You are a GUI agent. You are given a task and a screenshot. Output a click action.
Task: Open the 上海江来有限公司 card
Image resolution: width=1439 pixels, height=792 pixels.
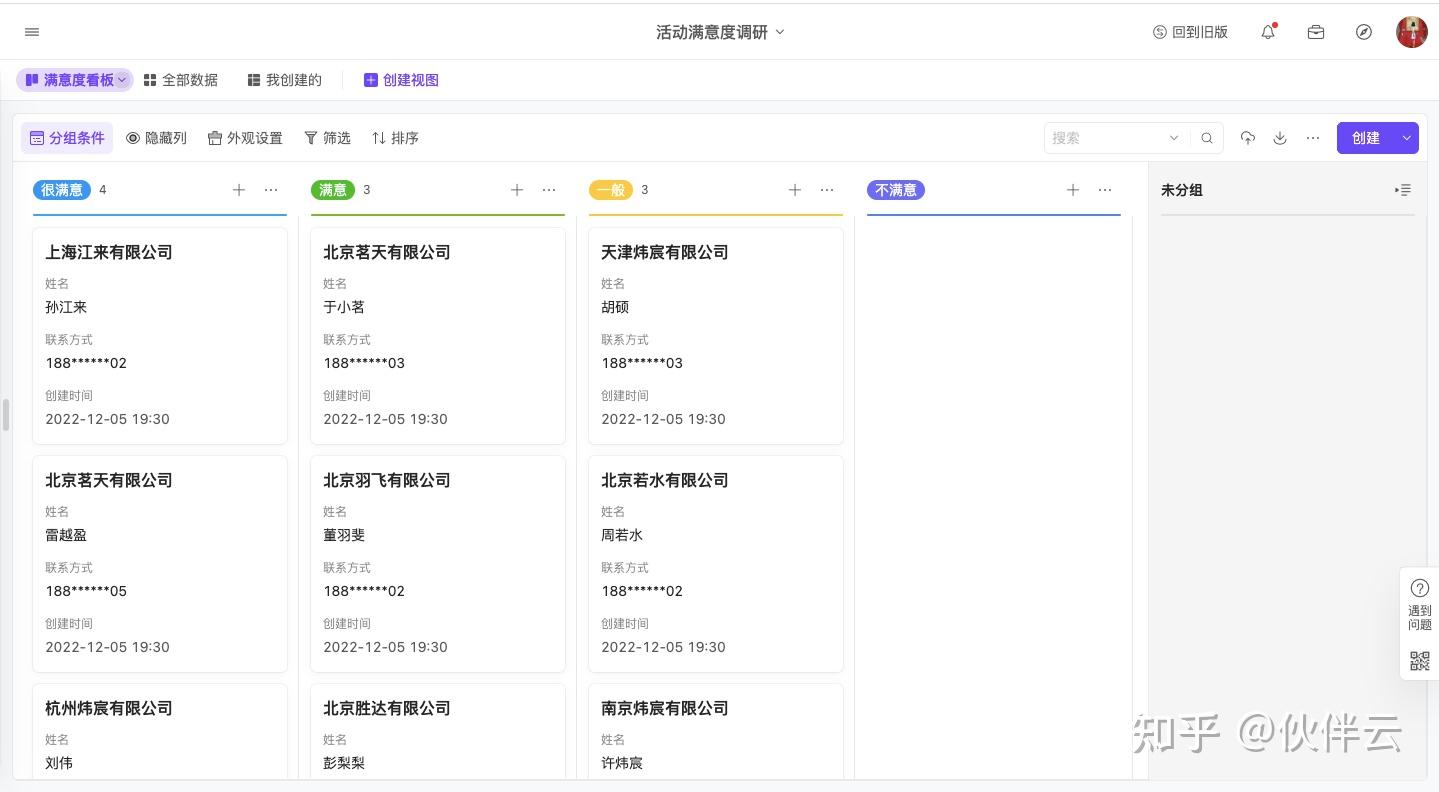[160, 336]
